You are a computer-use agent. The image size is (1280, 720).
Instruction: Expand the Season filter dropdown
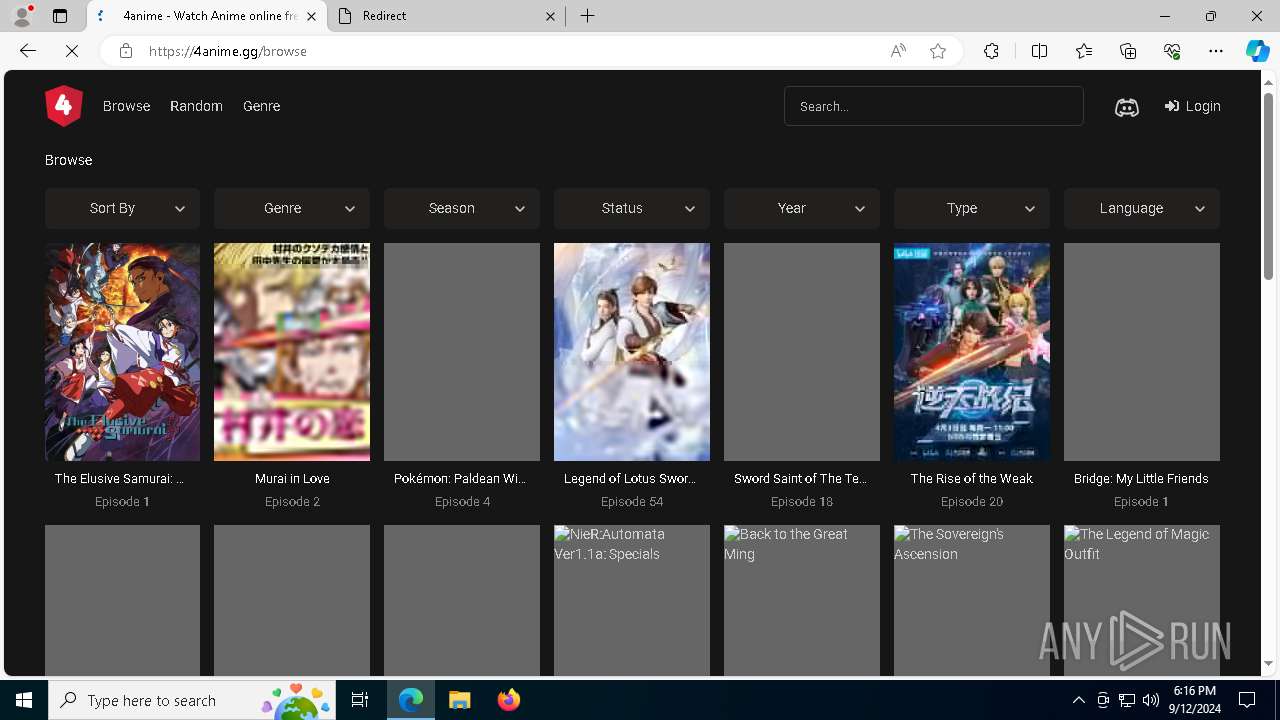click(462, 208)
